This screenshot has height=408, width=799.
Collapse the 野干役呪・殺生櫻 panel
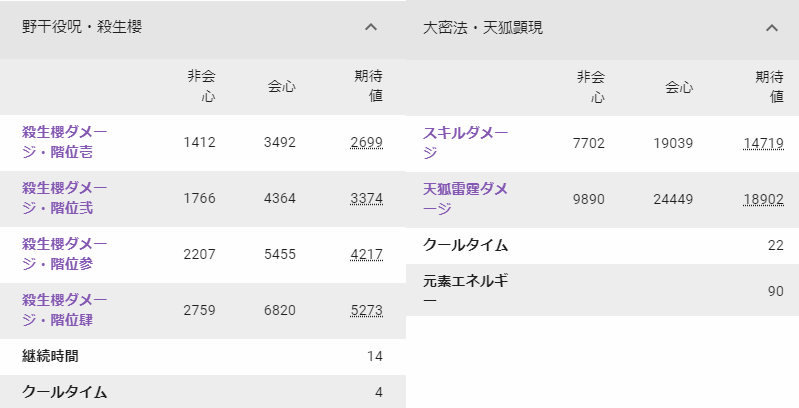371,28
